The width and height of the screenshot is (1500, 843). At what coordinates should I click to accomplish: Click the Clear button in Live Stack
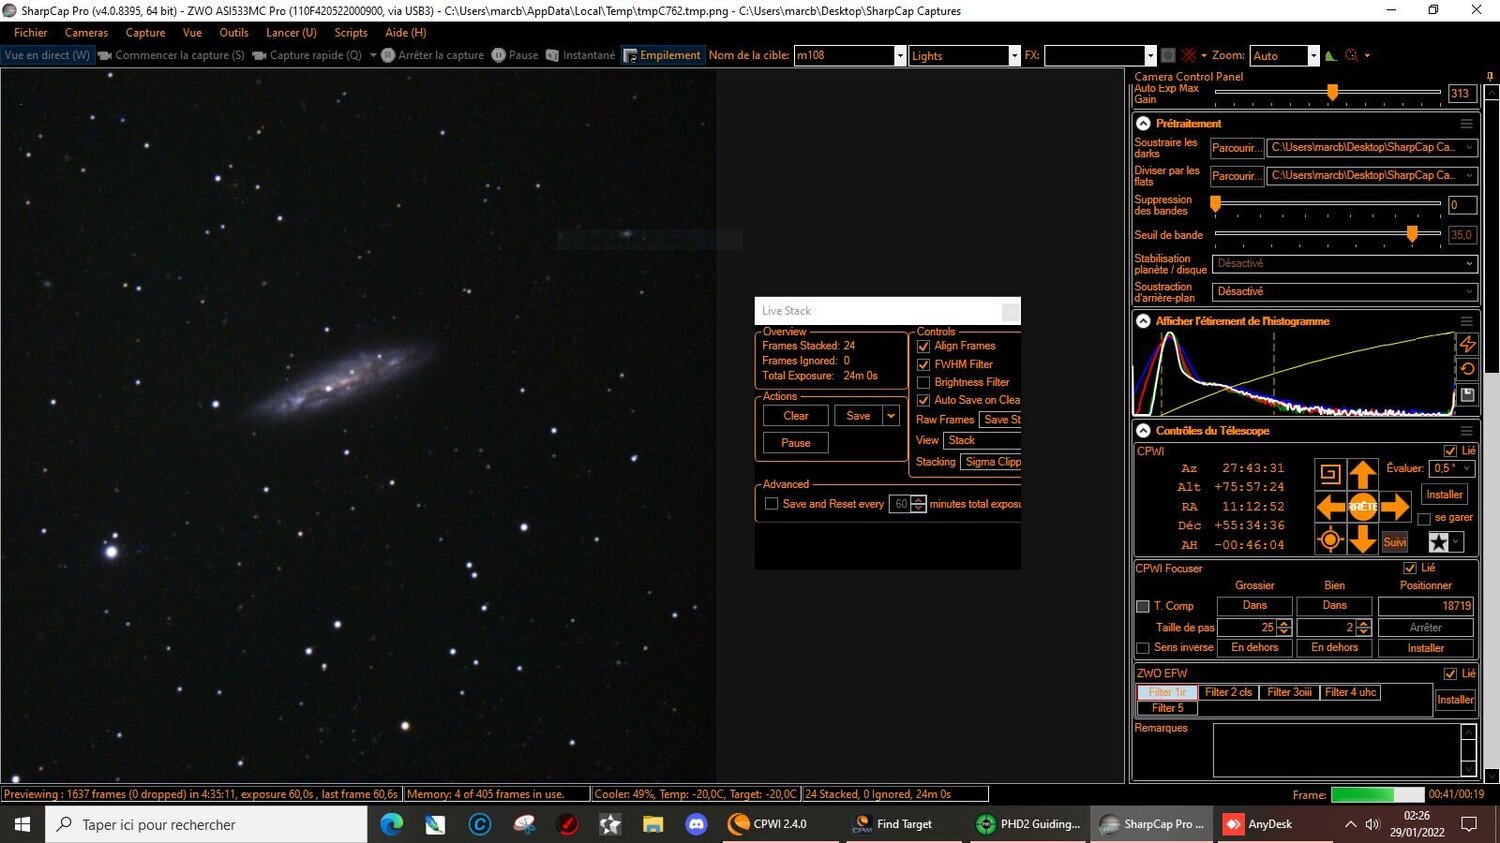click(x=796, y=416)
